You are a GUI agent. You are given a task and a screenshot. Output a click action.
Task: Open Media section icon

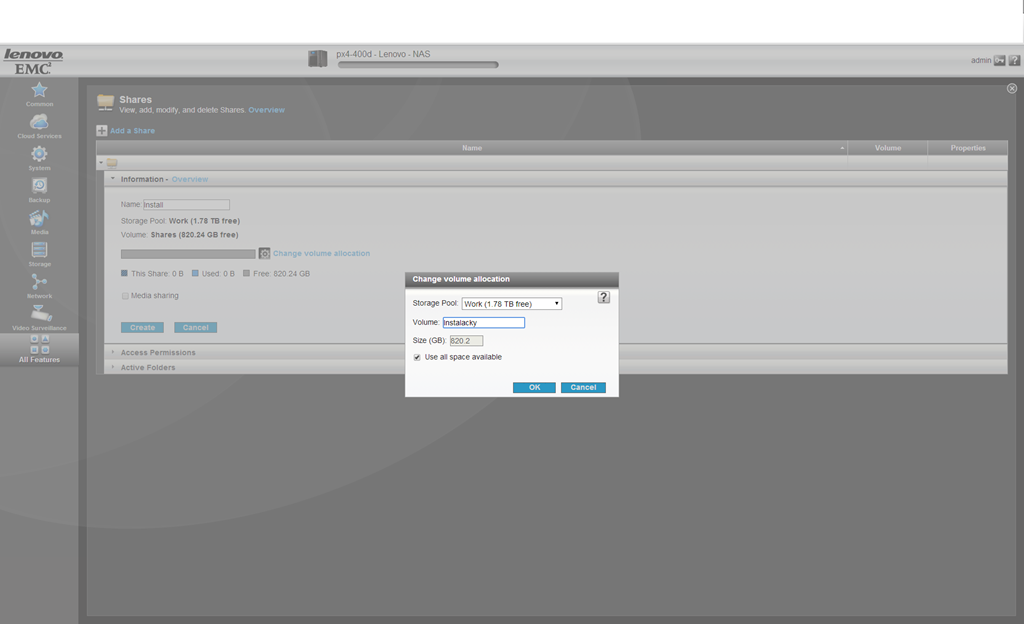coord(39,220)
